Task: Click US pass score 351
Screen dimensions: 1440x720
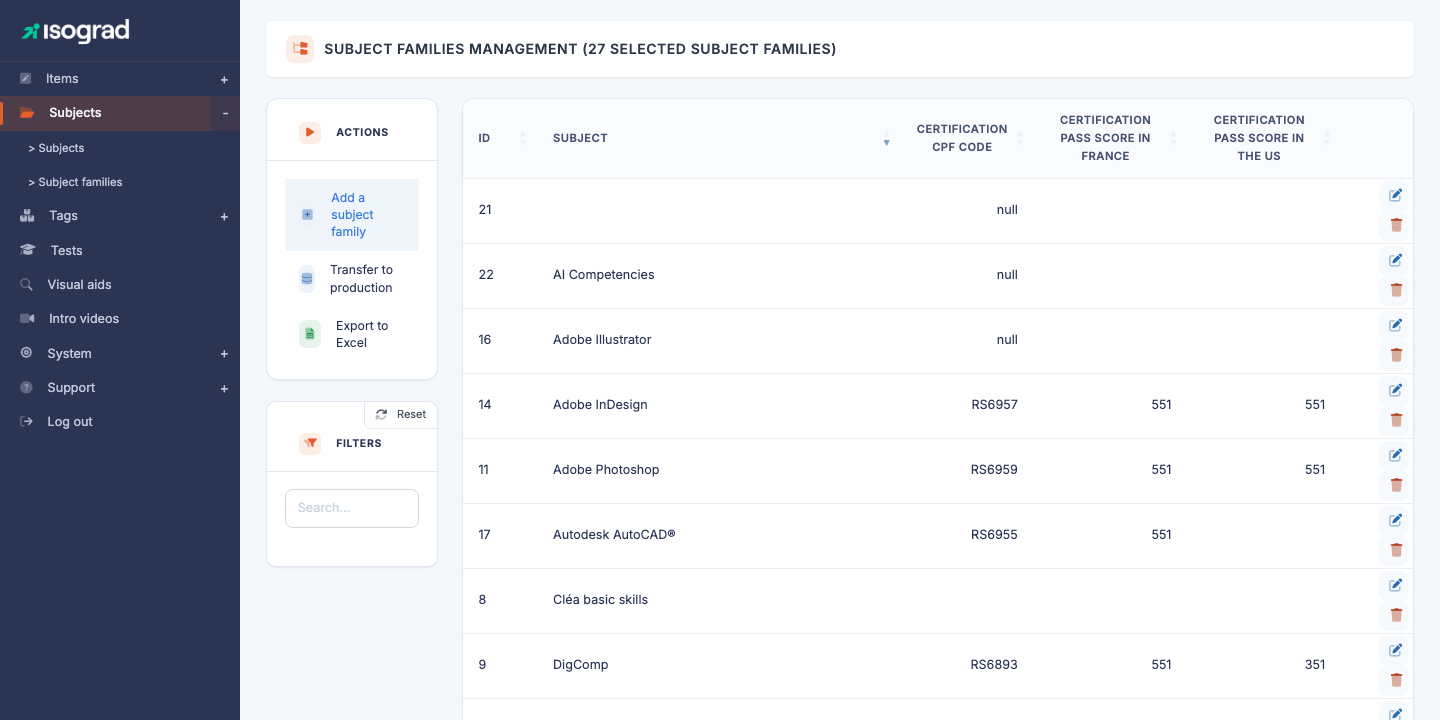Action: tap(1315, 665)
